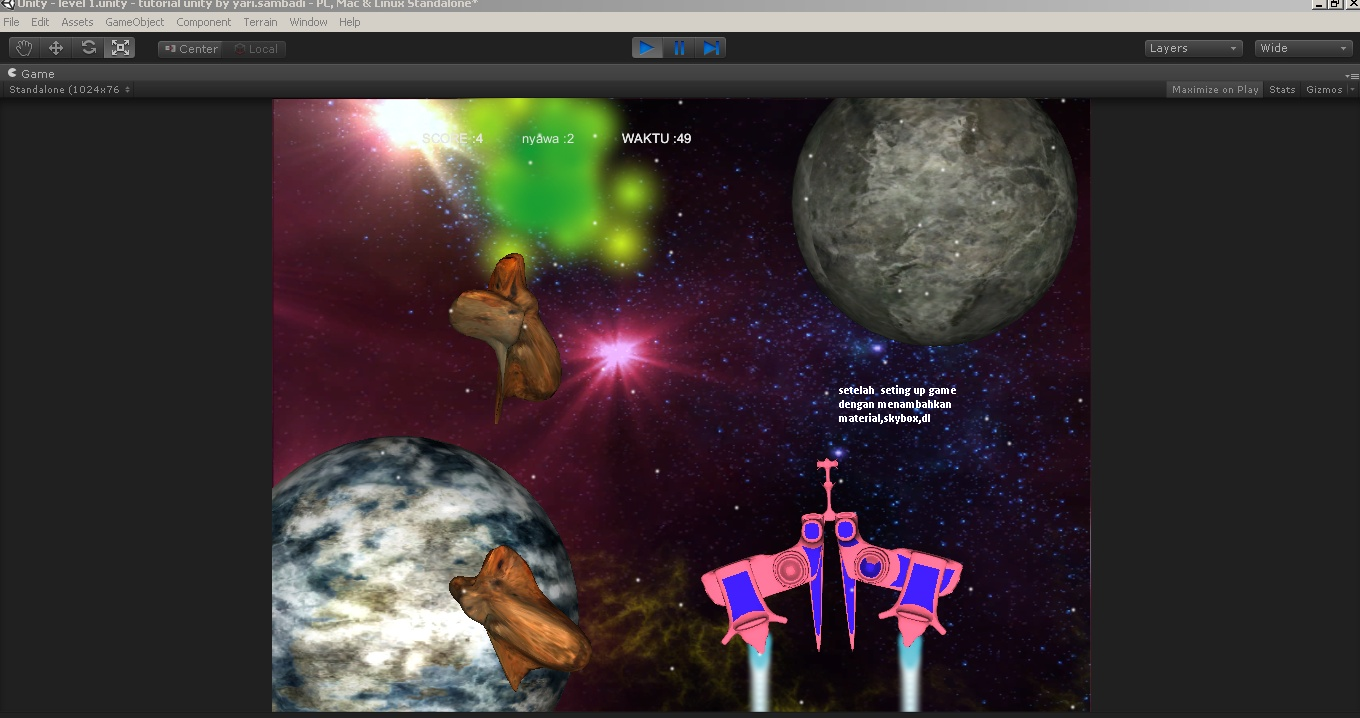
Task: Step forward one frame
Action: [711, 47]
